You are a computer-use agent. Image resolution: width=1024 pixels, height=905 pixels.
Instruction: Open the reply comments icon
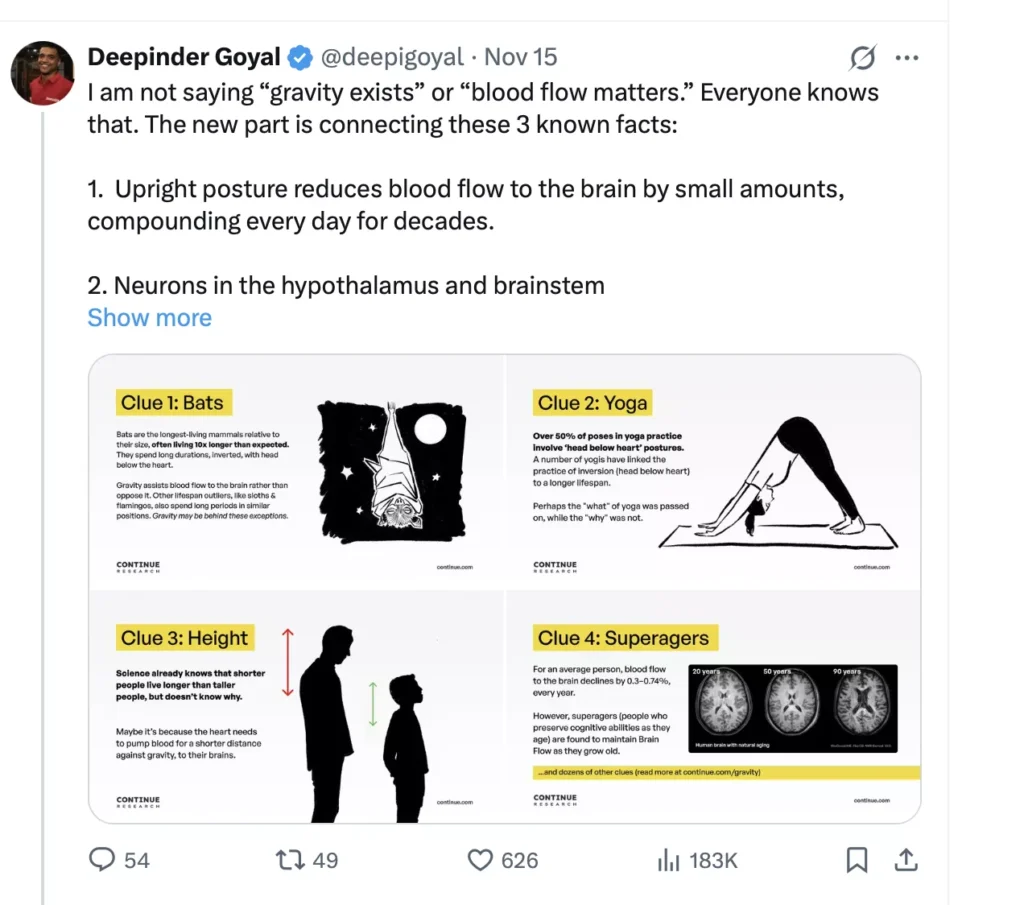click(103, 859)
